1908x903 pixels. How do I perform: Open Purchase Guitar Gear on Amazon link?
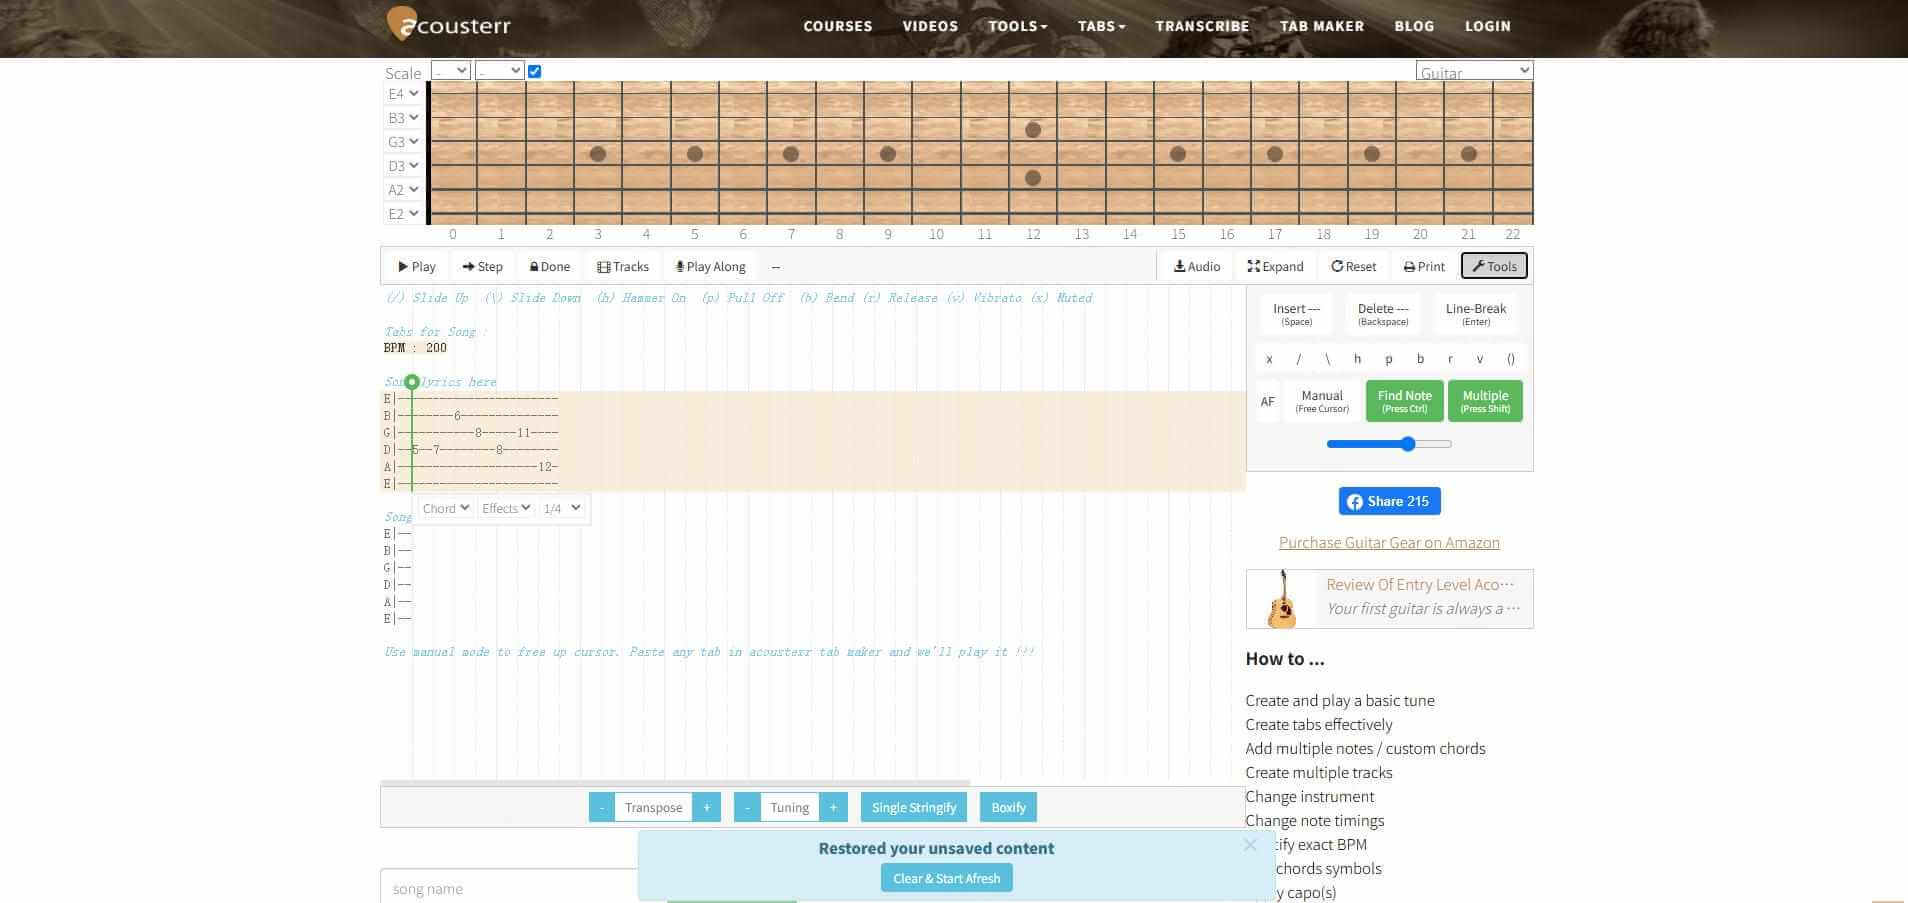pos(1389,542)
